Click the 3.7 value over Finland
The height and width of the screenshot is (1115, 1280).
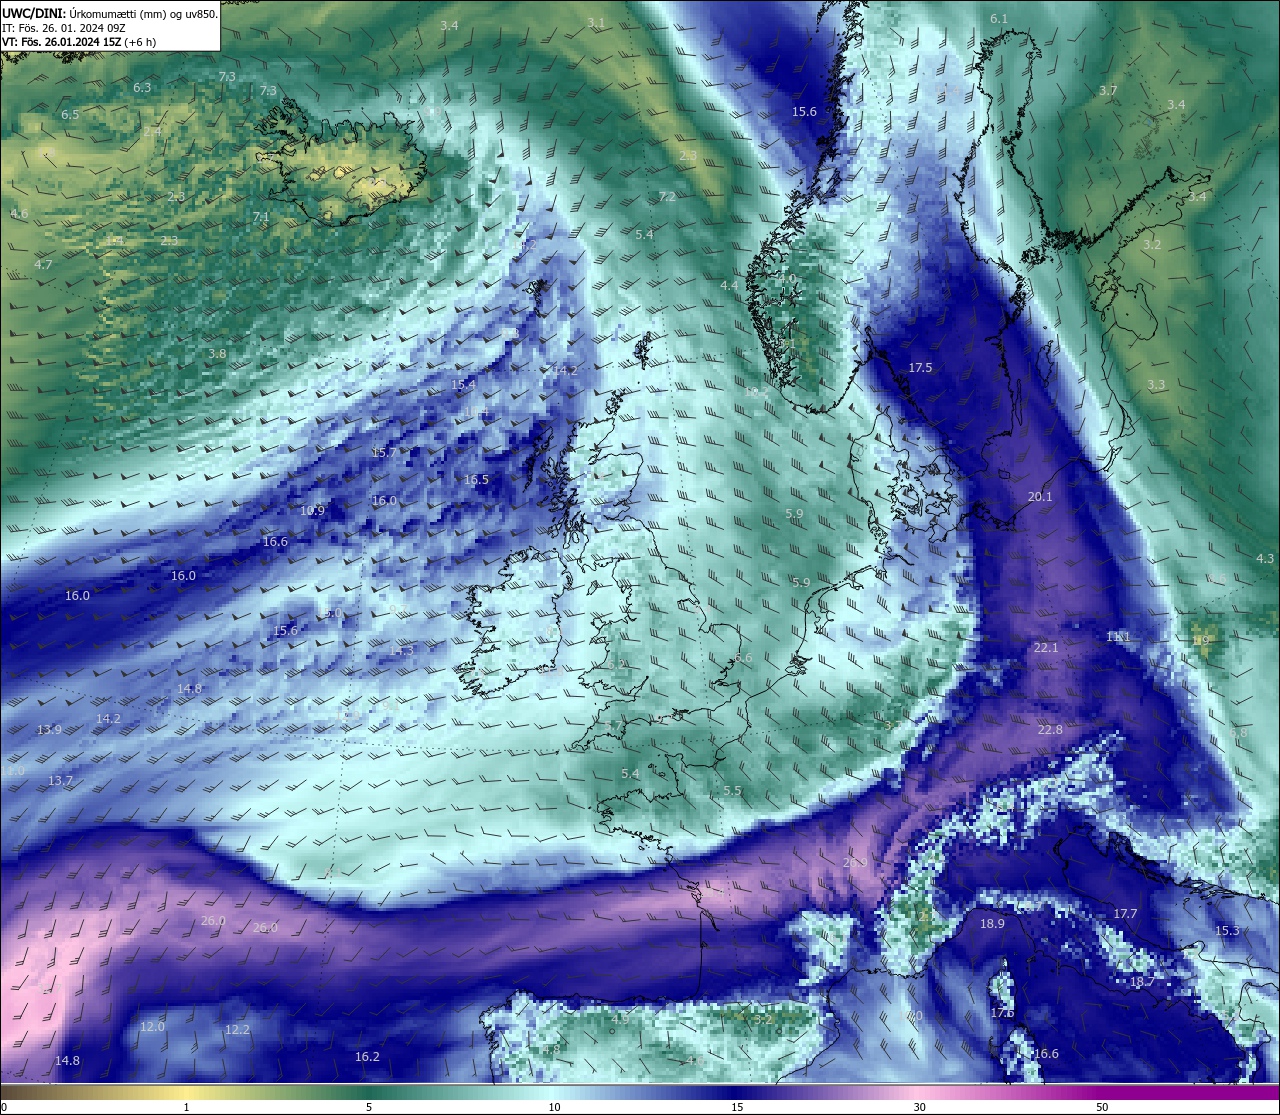(1108, 91)
